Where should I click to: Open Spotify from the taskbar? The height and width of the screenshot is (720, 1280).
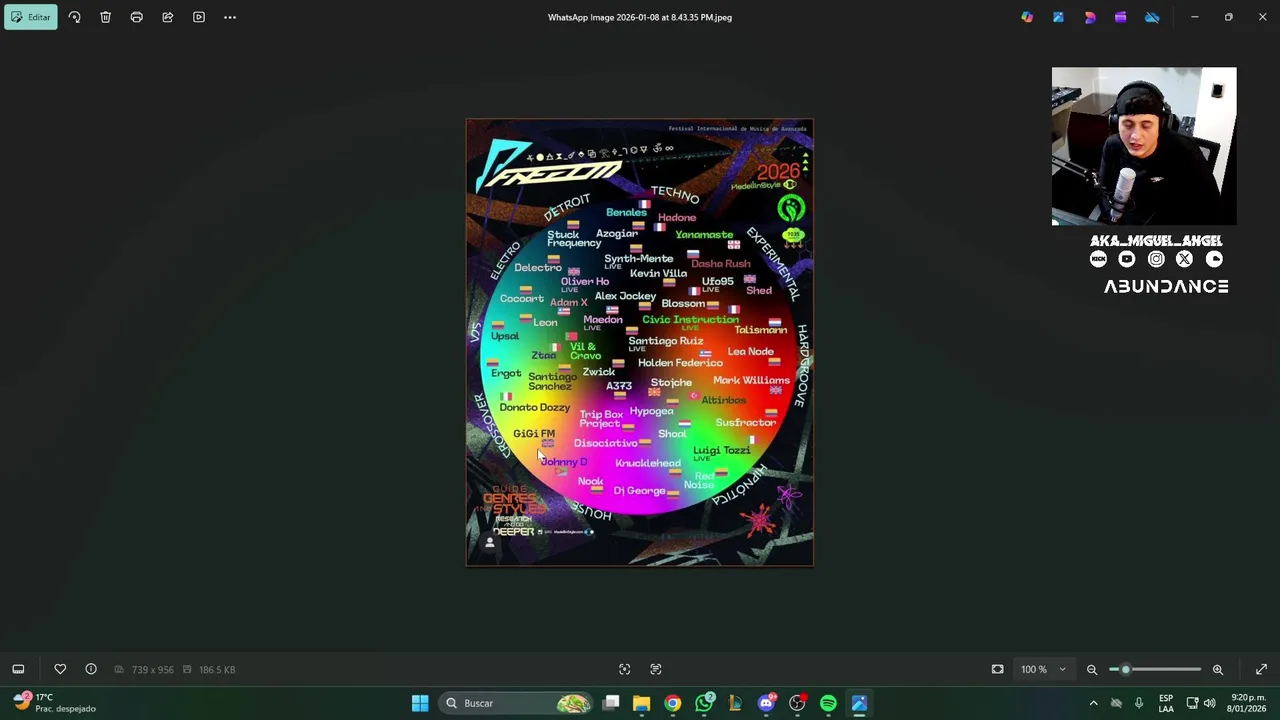(828, 703)
